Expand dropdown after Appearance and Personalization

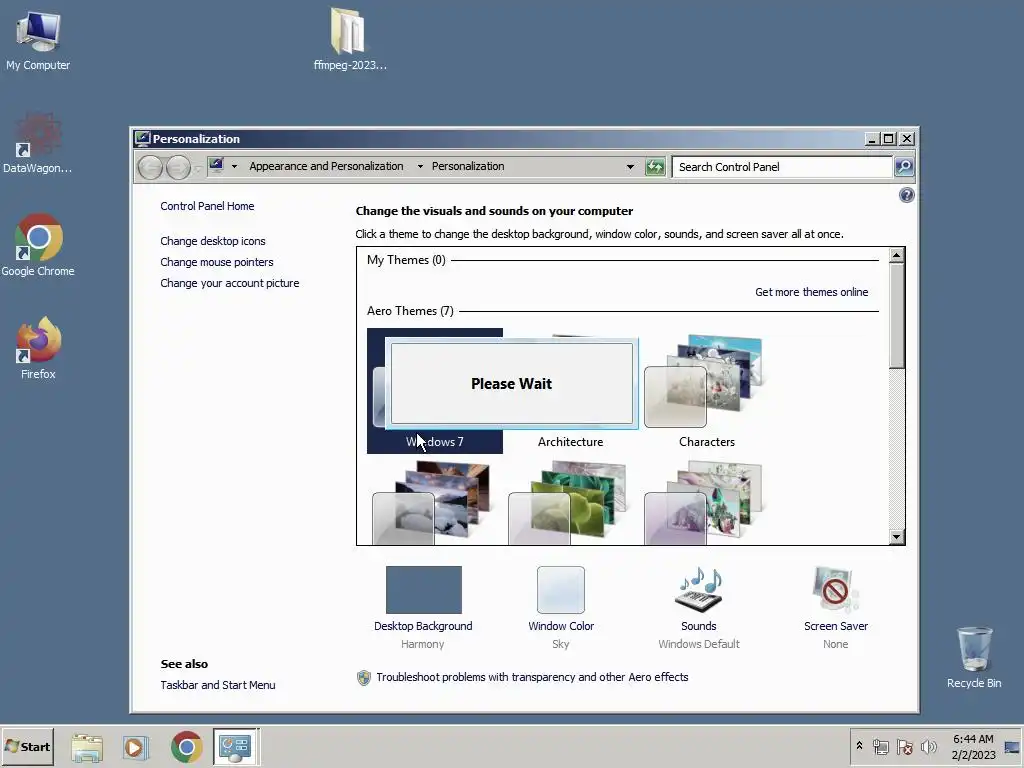pyautogui.click(x=420, y=167)
